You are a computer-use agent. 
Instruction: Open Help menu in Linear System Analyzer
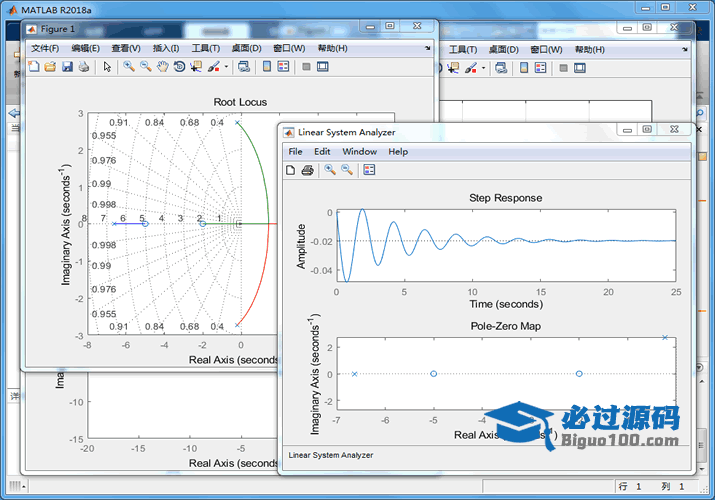pyautogui.click(x=398, y=152)
